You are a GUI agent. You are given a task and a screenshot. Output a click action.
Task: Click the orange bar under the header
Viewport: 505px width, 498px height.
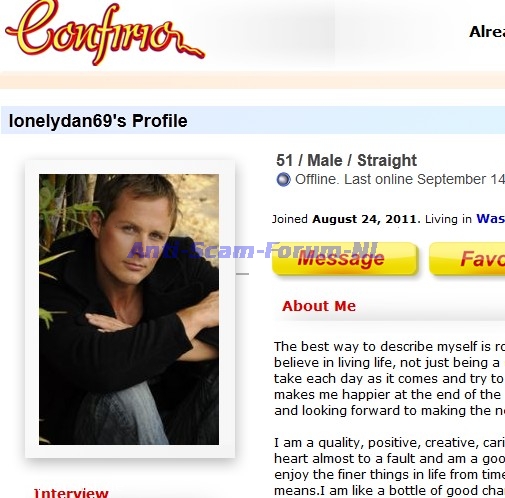[252, 80]
